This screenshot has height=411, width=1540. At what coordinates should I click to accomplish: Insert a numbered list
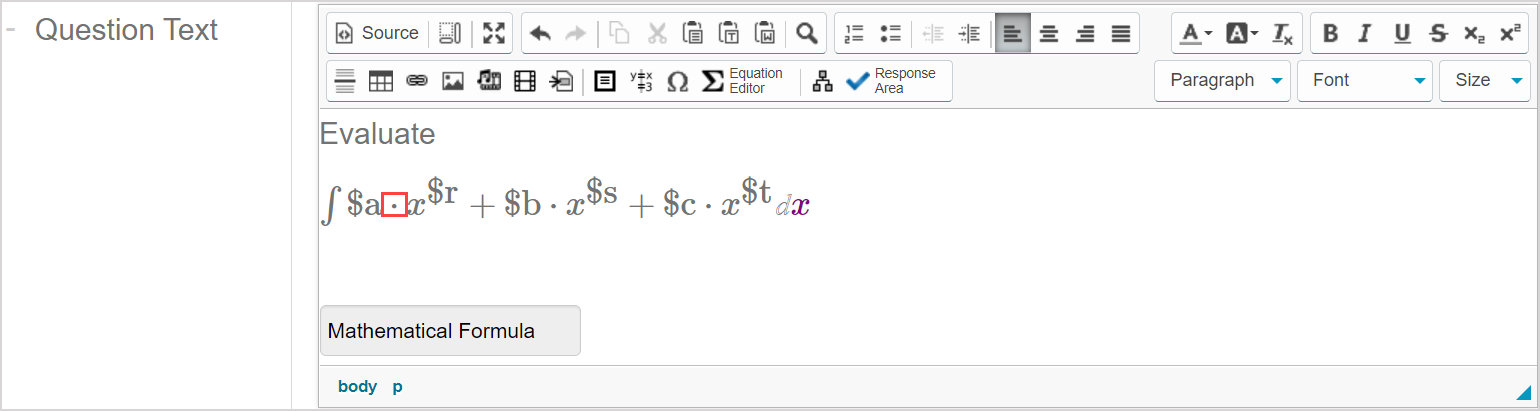point(855,33)
